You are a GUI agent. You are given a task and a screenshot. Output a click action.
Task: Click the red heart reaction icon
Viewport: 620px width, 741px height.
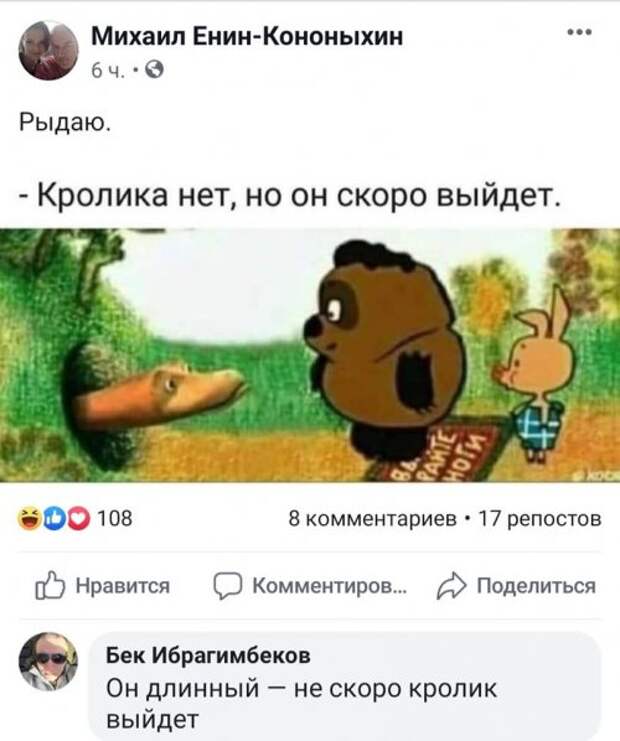[78, 519]
